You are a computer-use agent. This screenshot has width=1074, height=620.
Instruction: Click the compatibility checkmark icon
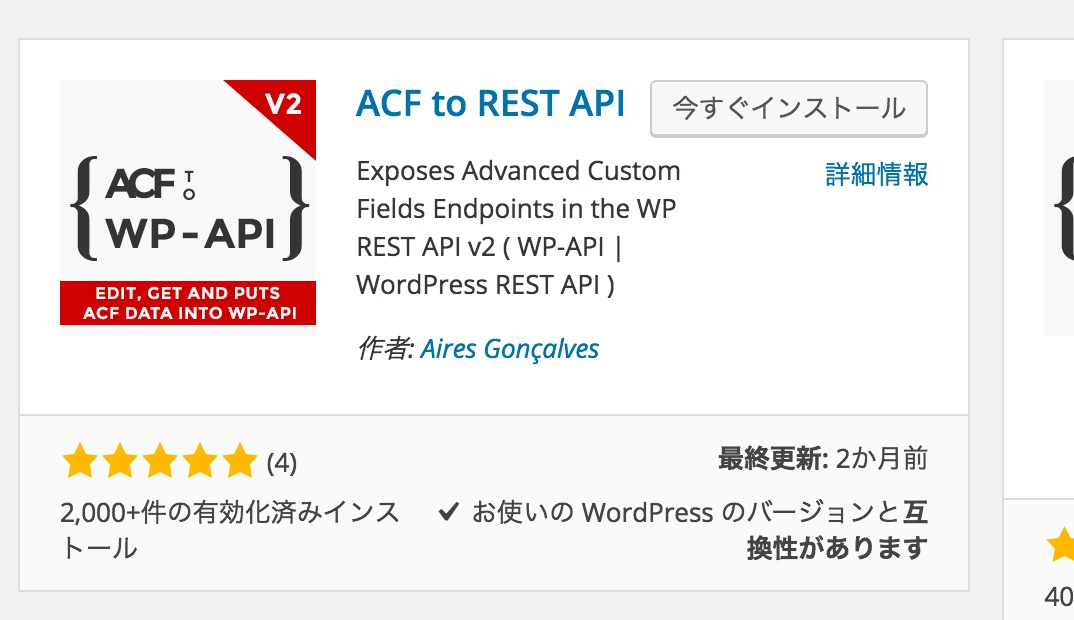click(449, 511)
